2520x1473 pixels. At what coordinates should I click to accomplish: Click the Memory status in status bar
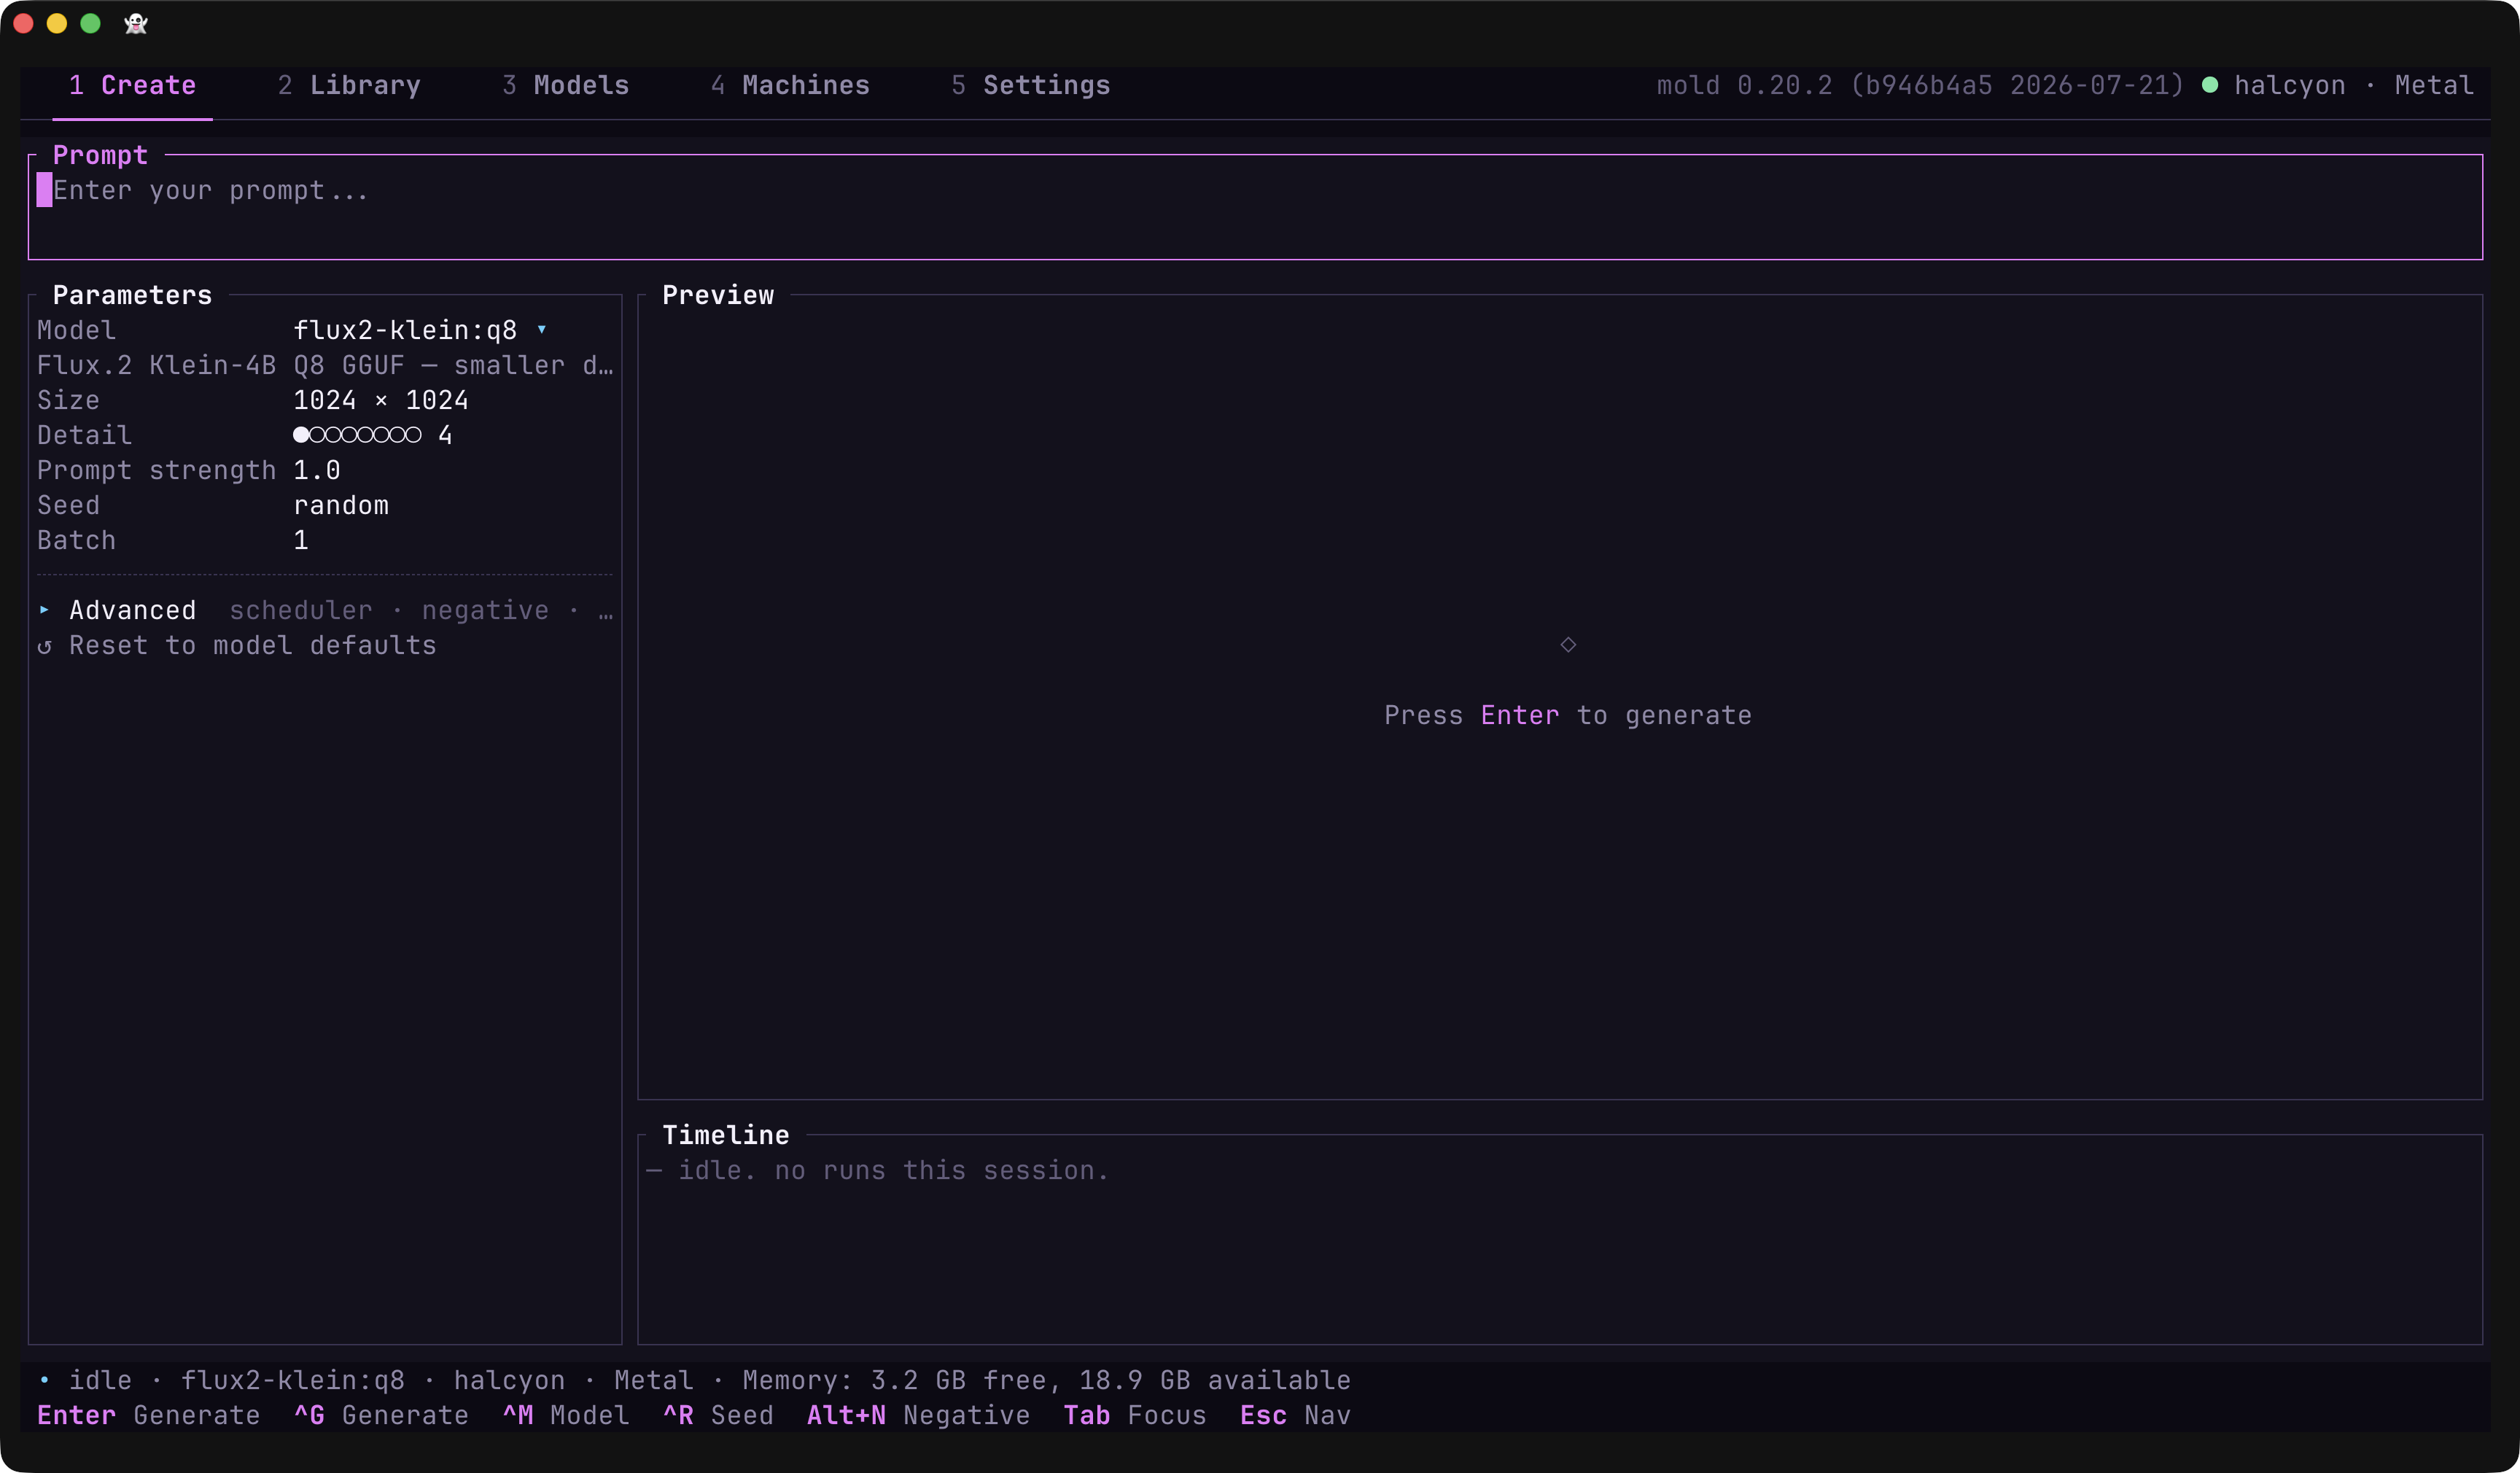[1046, 1380]
